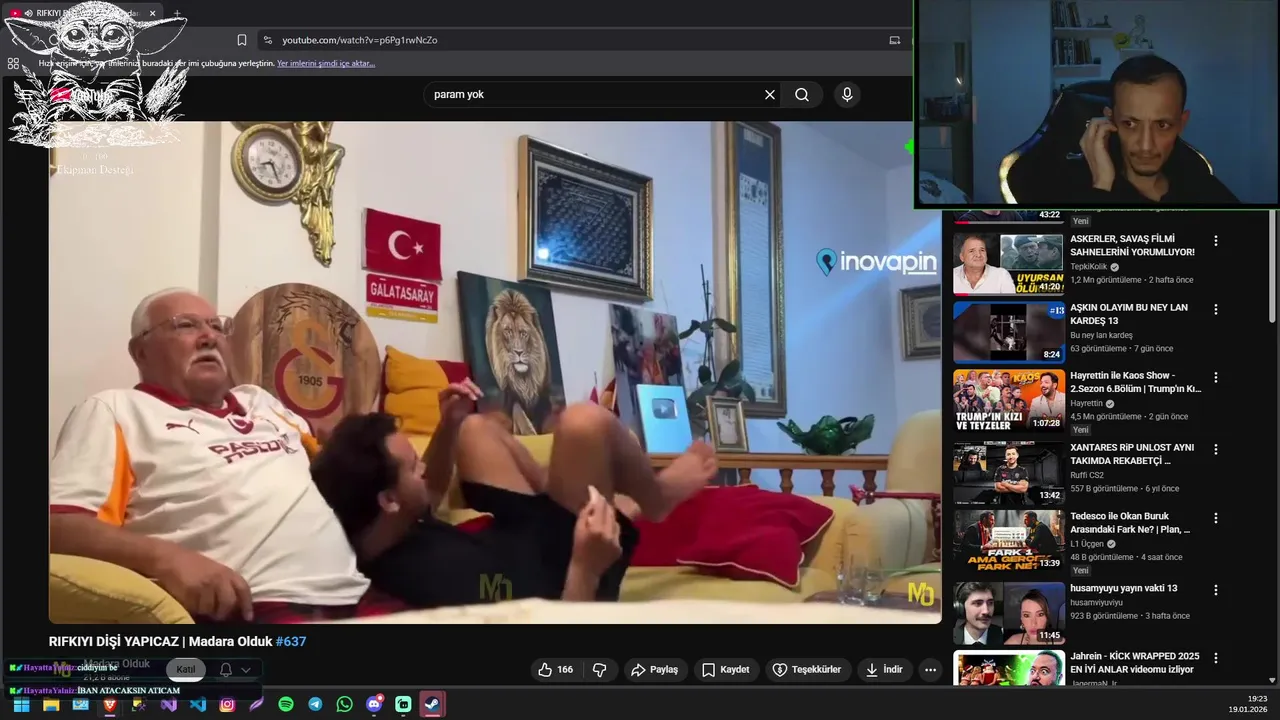Open Hayrettin ile Kaos Show video title
The height and width of the screenshot is (720, 1280).
[x=1136, y=382]
